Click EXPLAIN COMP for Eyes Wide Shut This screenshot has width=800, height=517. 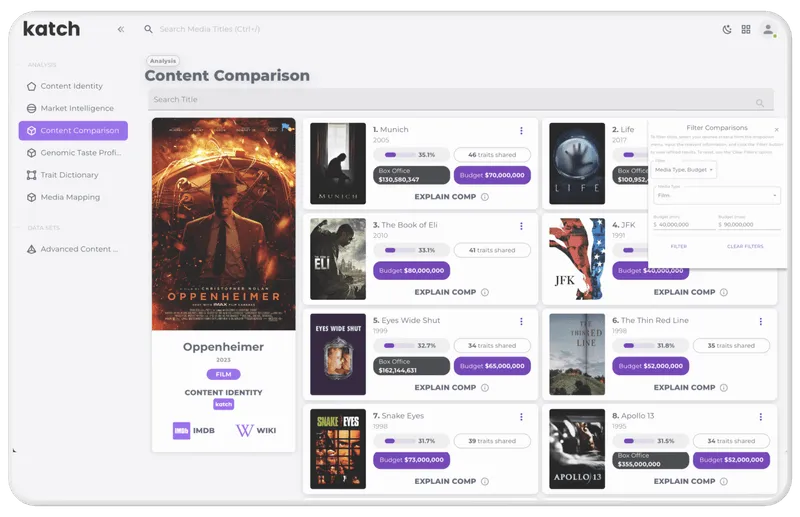click(x=445, y=387)
